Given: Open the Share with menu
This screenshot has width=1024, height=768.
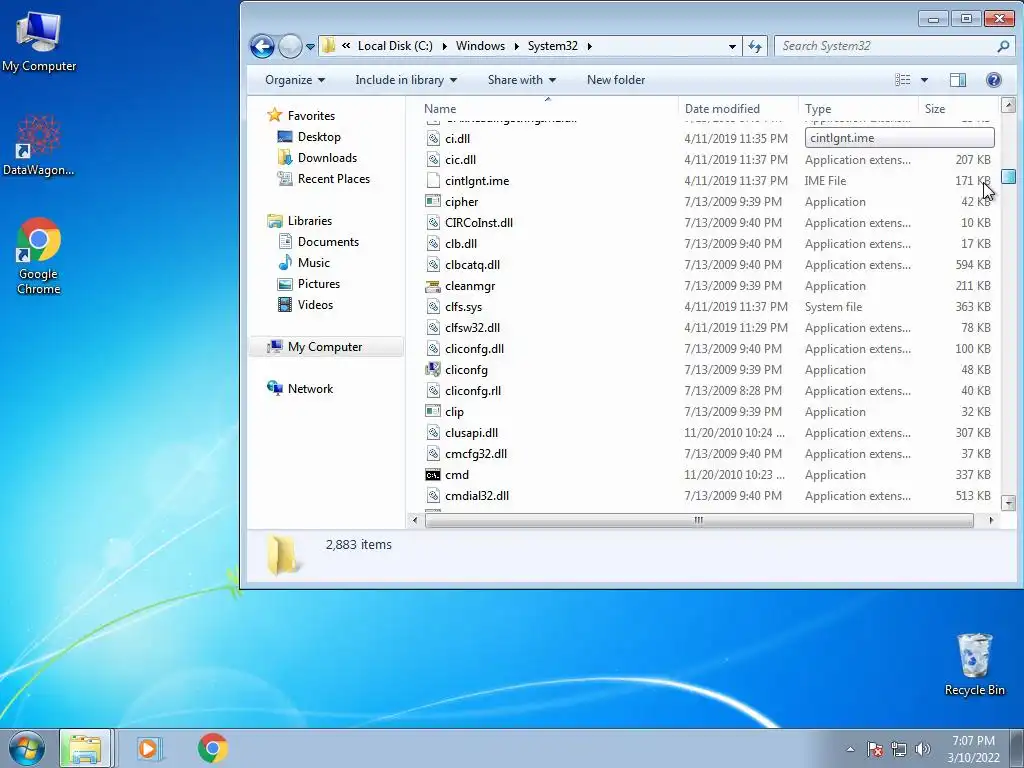Looking at the screenshot, I should (x=521, y=80).
